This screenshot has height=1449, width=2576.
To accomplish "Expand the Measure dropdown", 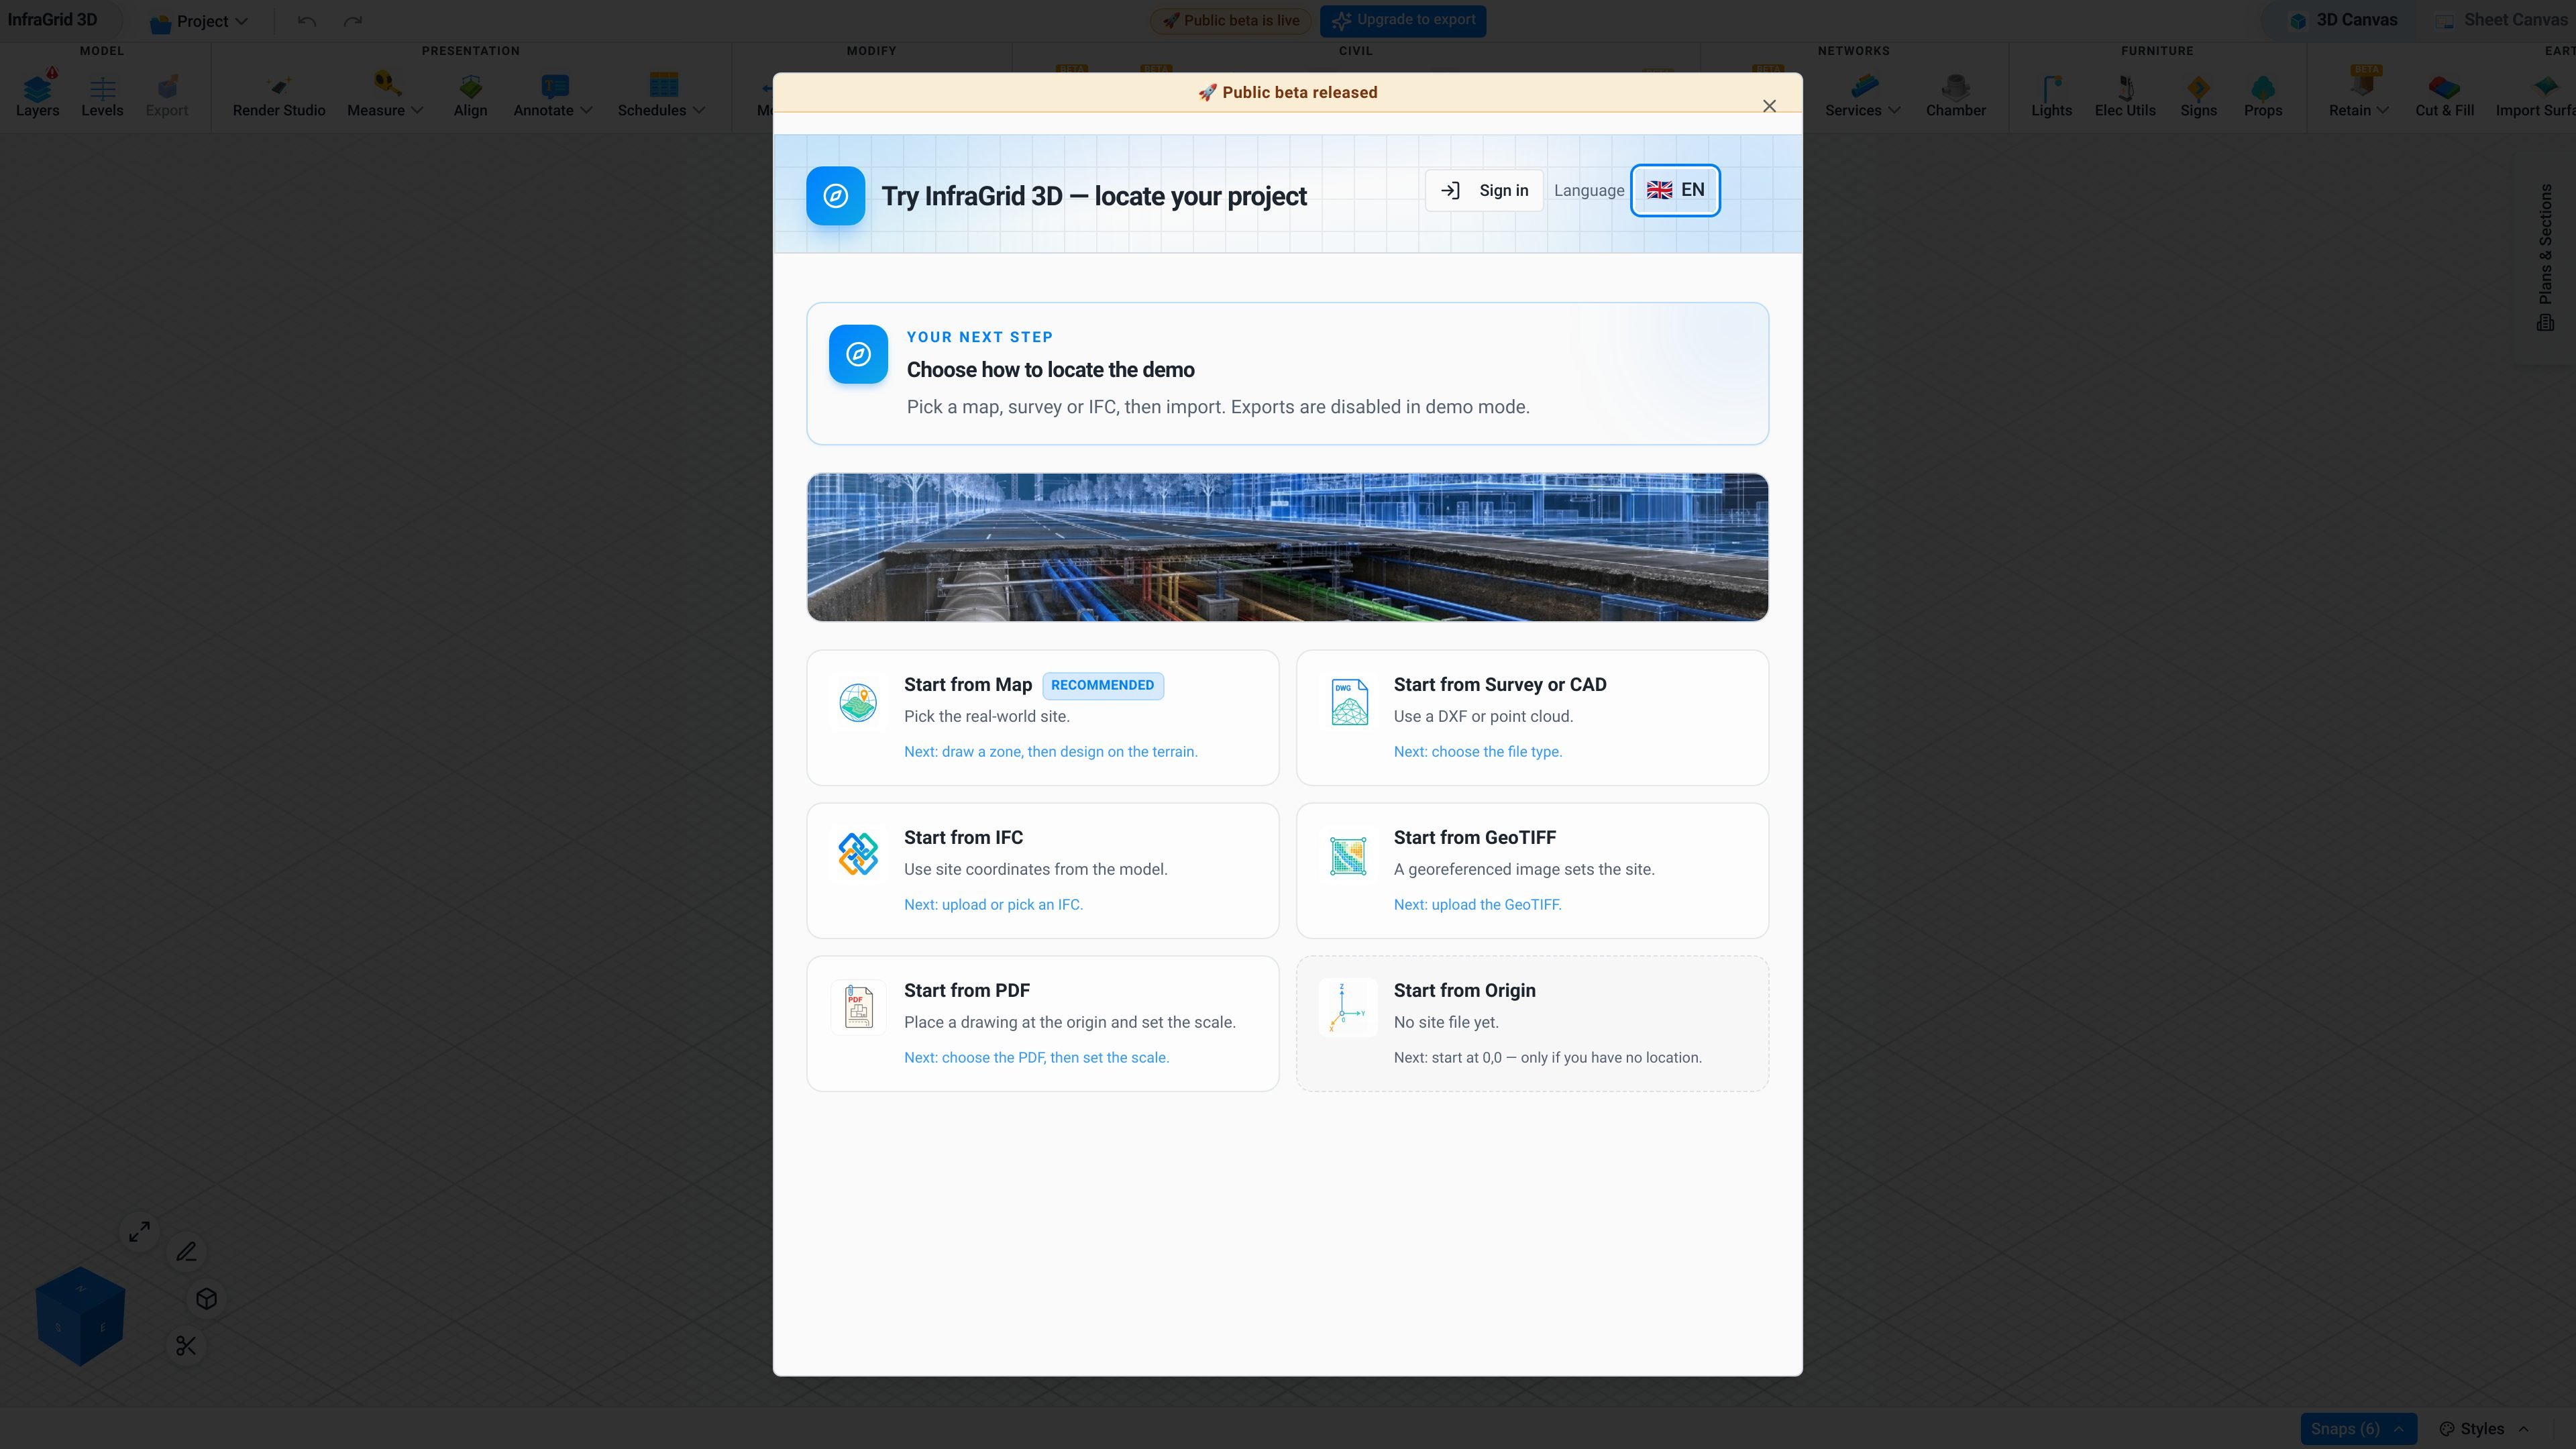I will (x=385, y=95).
